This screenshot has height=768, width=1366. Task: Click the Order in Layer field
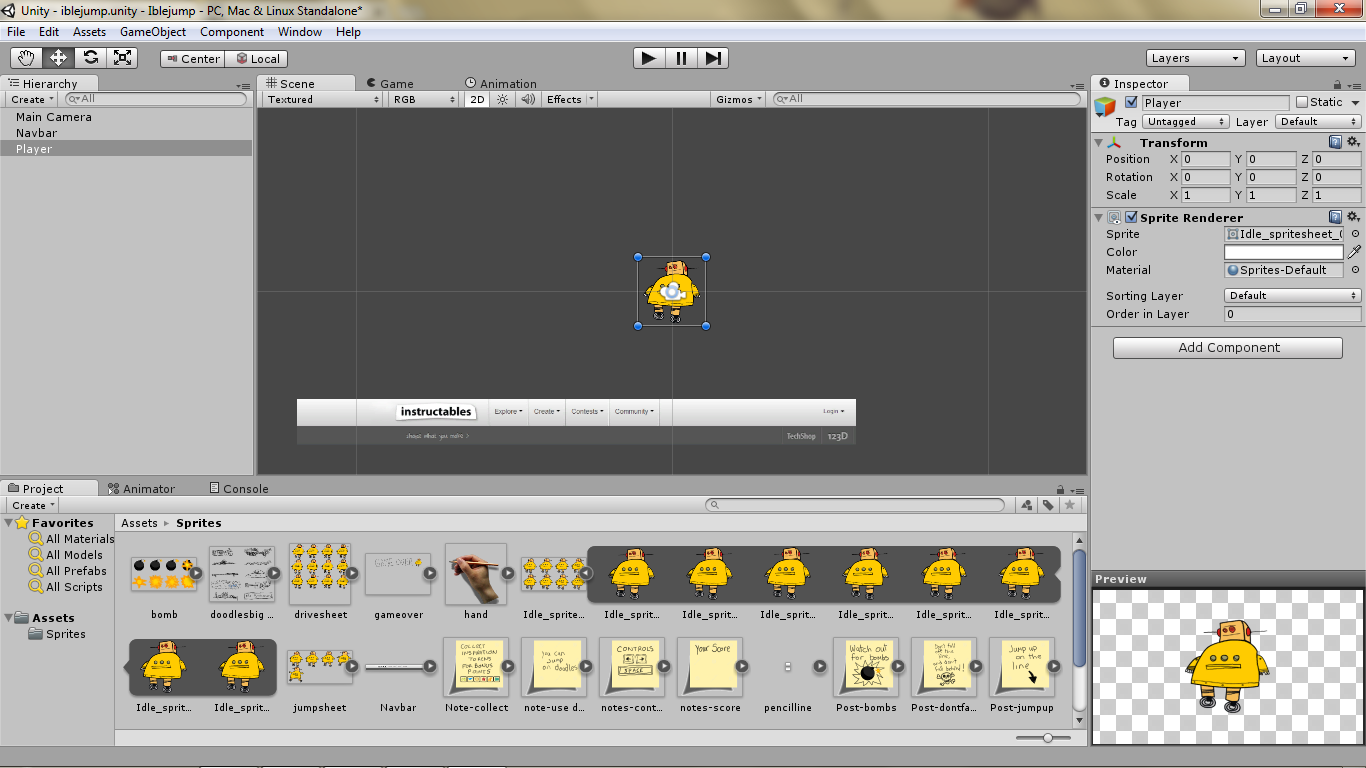(x=1292, y=314)
